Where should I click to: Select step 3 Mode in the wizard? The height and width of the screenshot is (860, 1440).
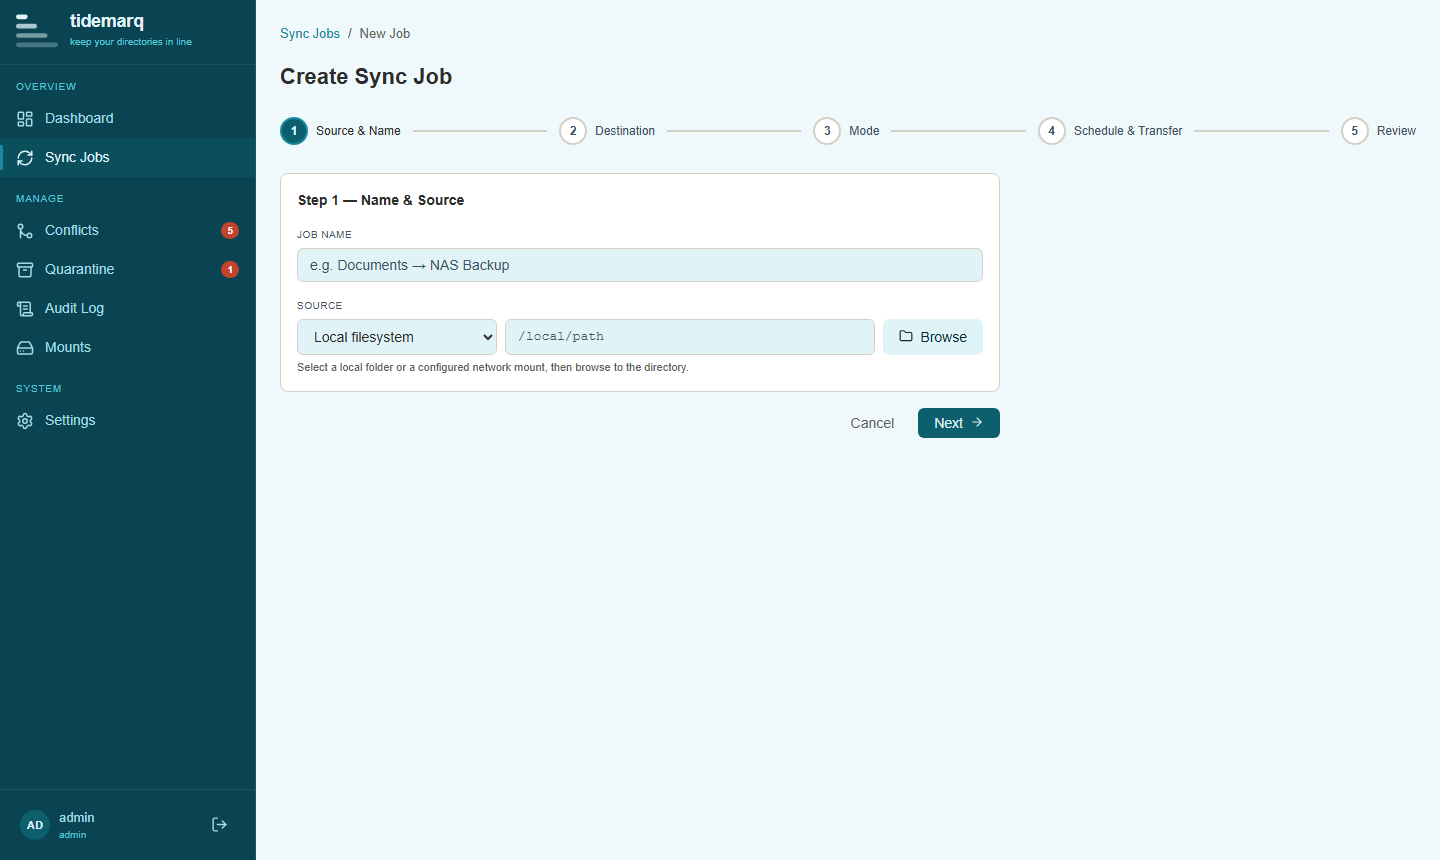(x=847, y=131)
